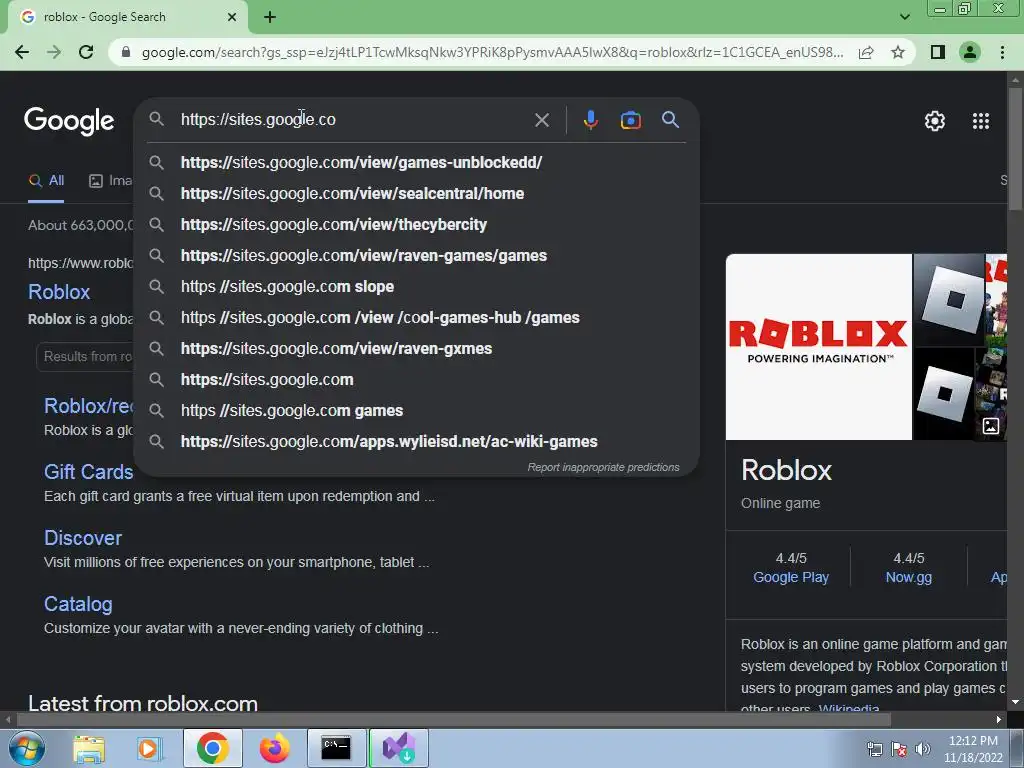Click the Action Center flag tray icon
Viewport: 1024px width, 768px height.
899,749
